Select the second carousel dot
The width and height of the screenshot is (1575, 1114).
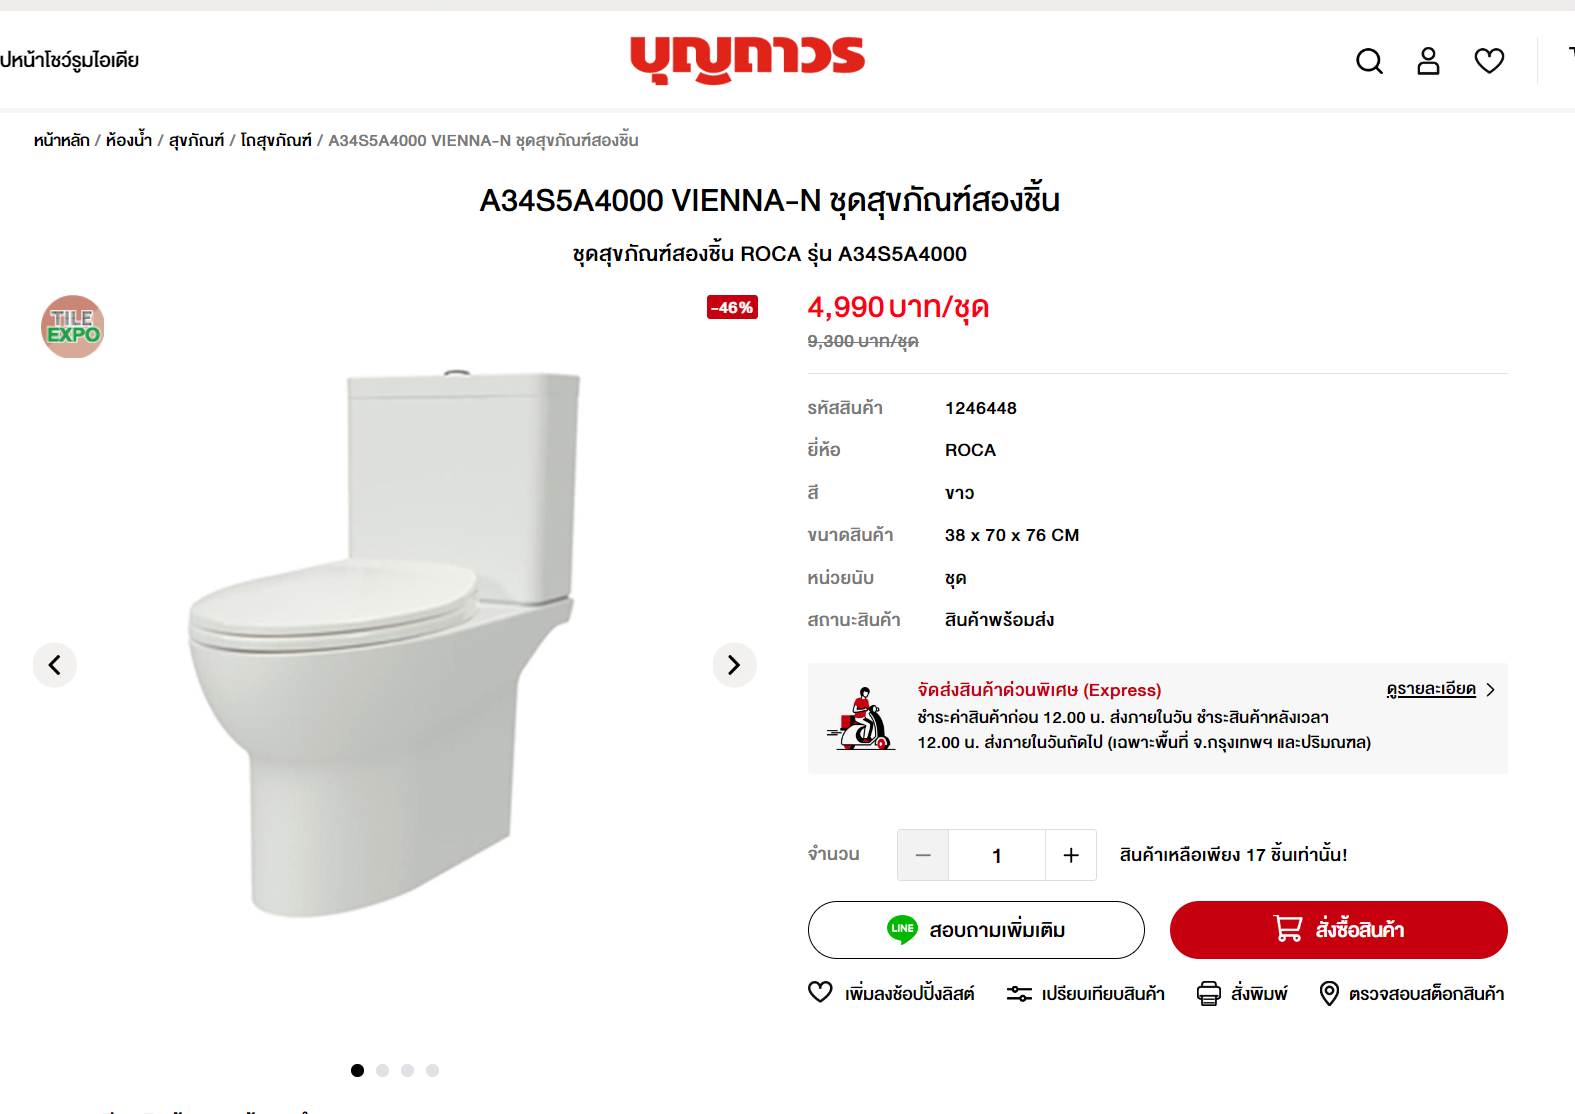click(382, 1070)
